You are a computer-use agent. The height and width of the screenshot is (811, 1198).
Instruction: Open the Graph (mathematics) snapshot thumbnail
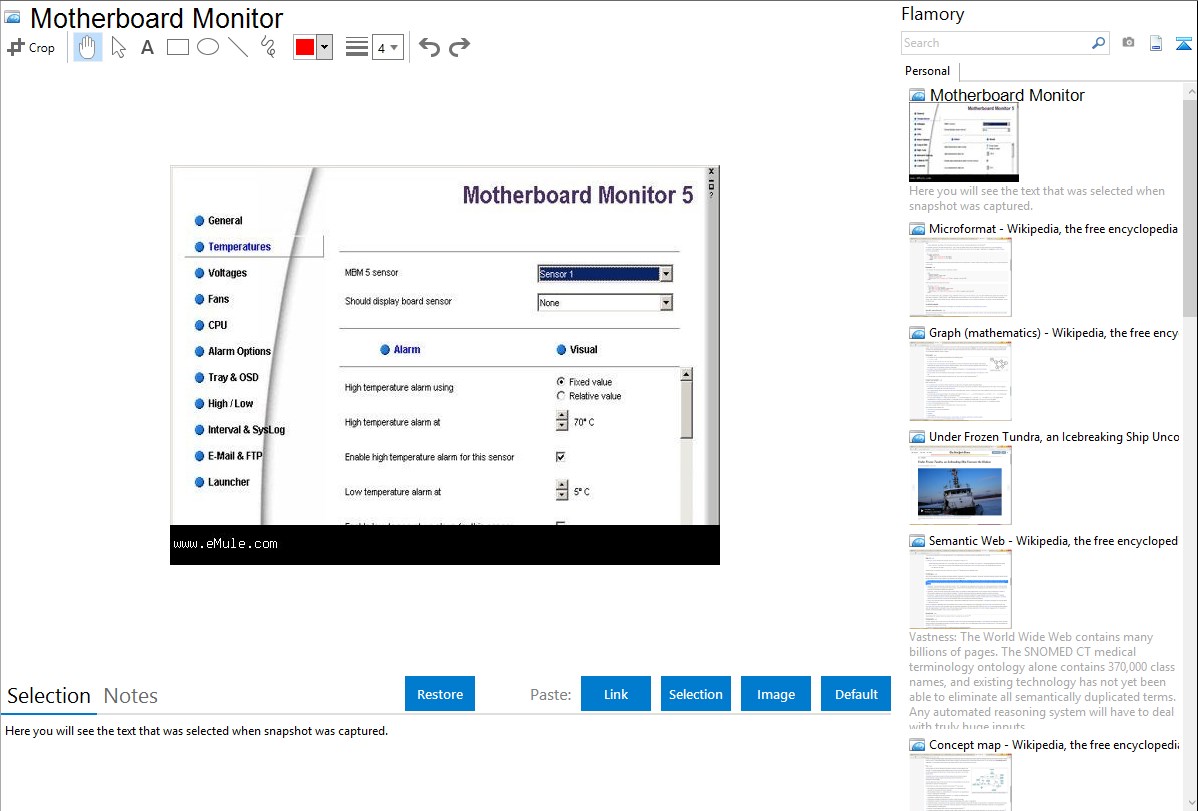point(960,381)
